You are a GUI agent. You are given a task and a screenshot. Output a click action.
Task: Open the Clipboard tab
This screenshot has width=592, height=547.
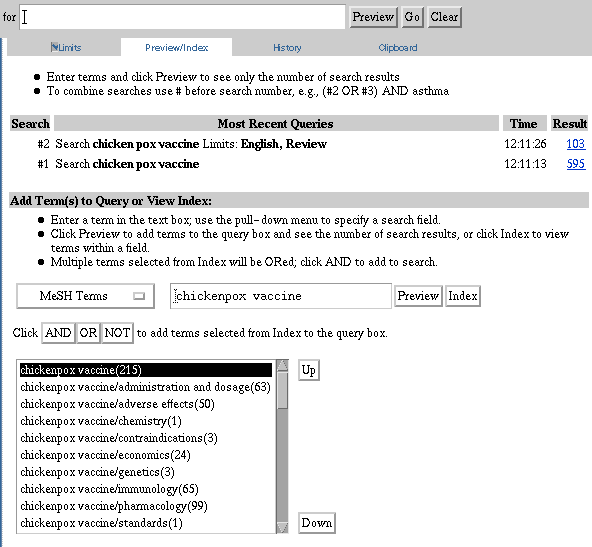[x=398, y=48]
